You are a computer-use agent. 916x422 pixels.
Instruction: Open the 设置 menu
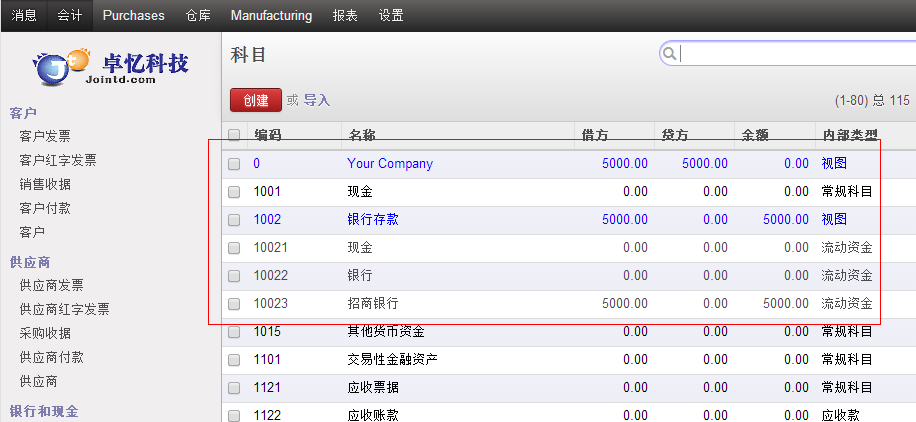tap(392, 15)
